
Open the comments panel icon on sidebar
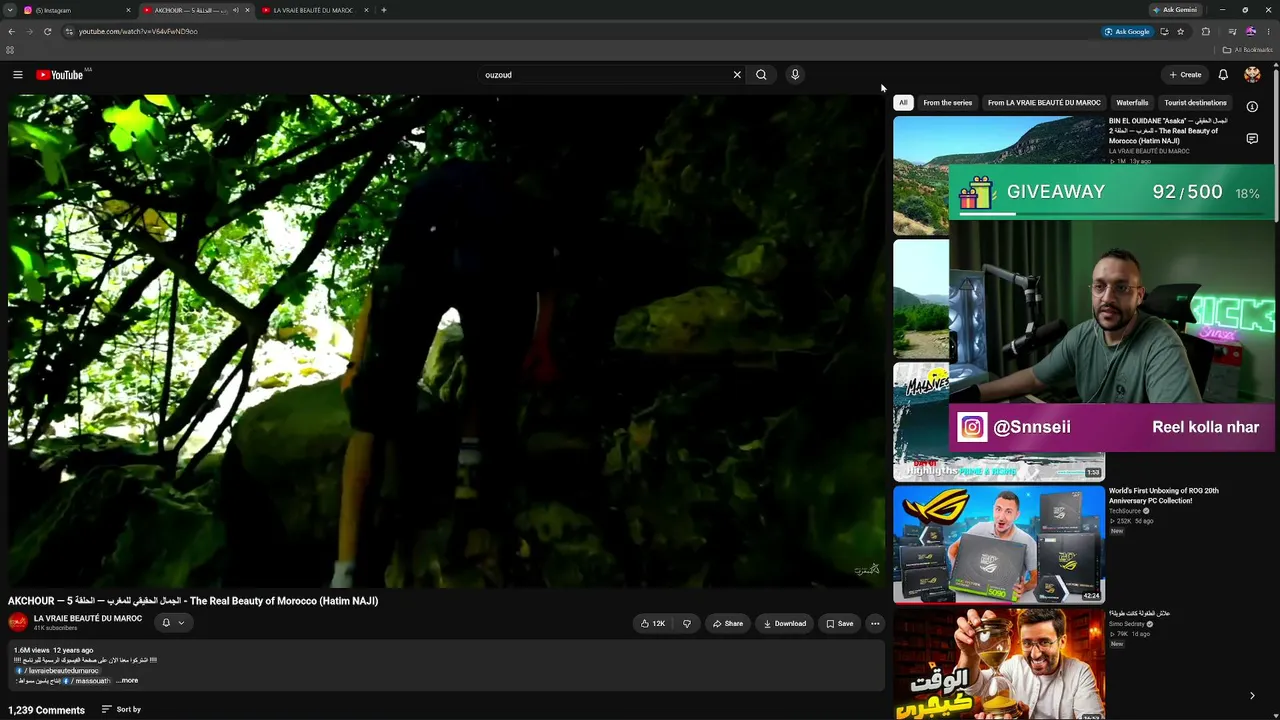click(x=1252, y=139)
